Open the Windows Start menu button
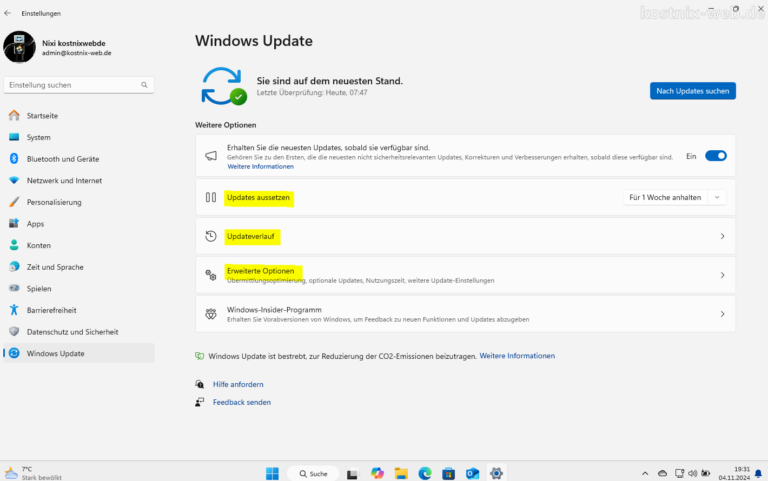 (272, 473)
